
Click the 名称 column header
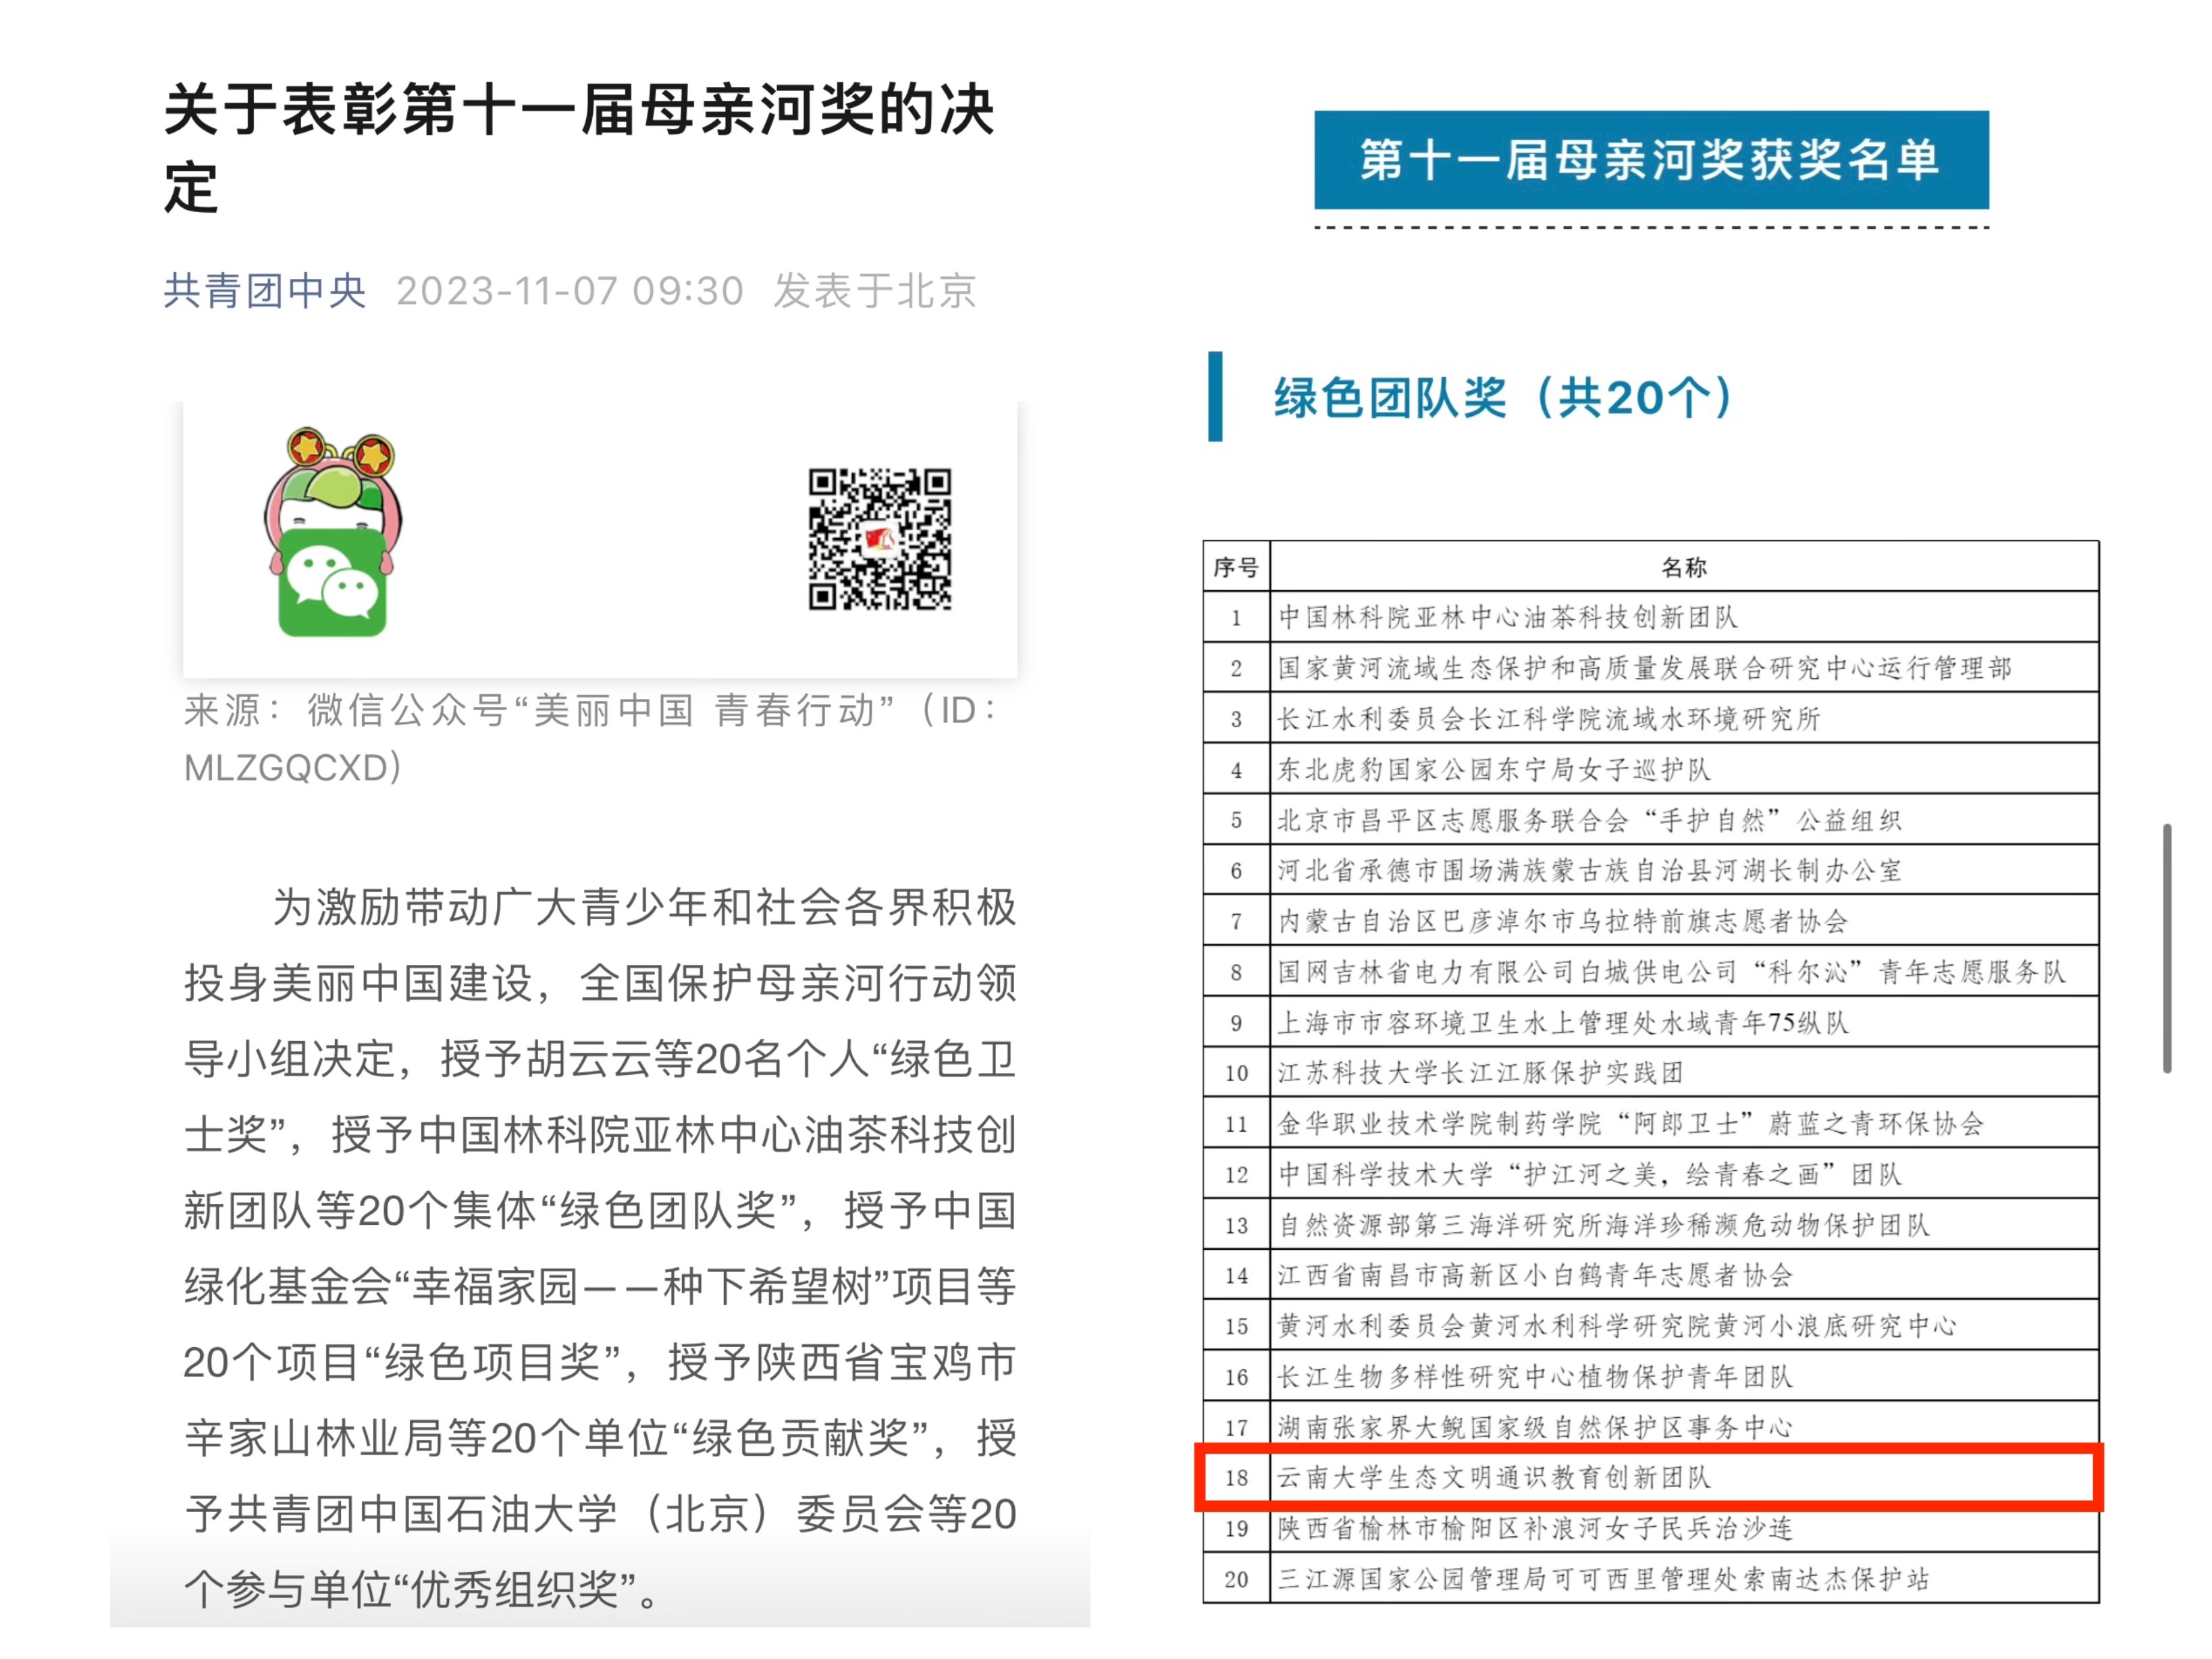1683,567
